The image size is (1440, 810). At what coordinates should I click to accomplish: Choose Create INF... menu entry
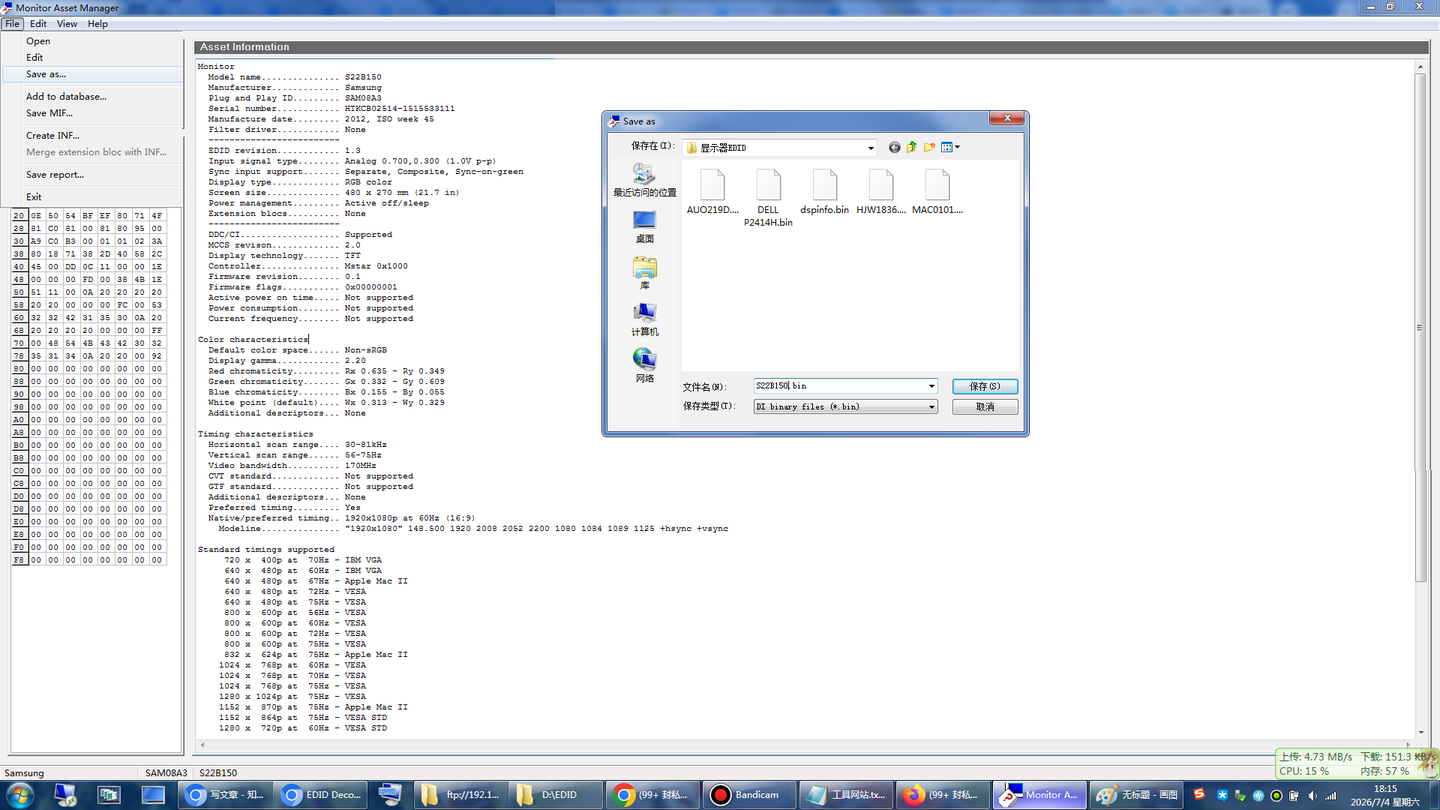point(94,136)
